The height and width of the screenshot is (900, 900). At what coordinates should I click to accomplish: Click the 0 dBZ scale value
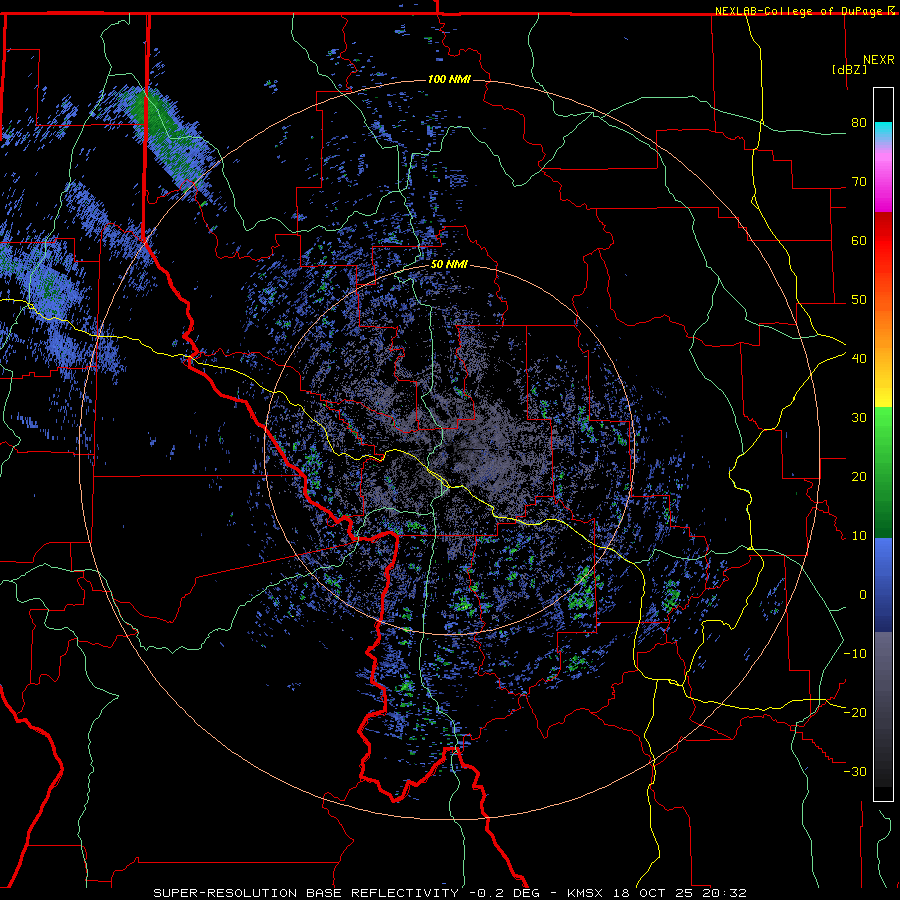click(x=863, y=595)
